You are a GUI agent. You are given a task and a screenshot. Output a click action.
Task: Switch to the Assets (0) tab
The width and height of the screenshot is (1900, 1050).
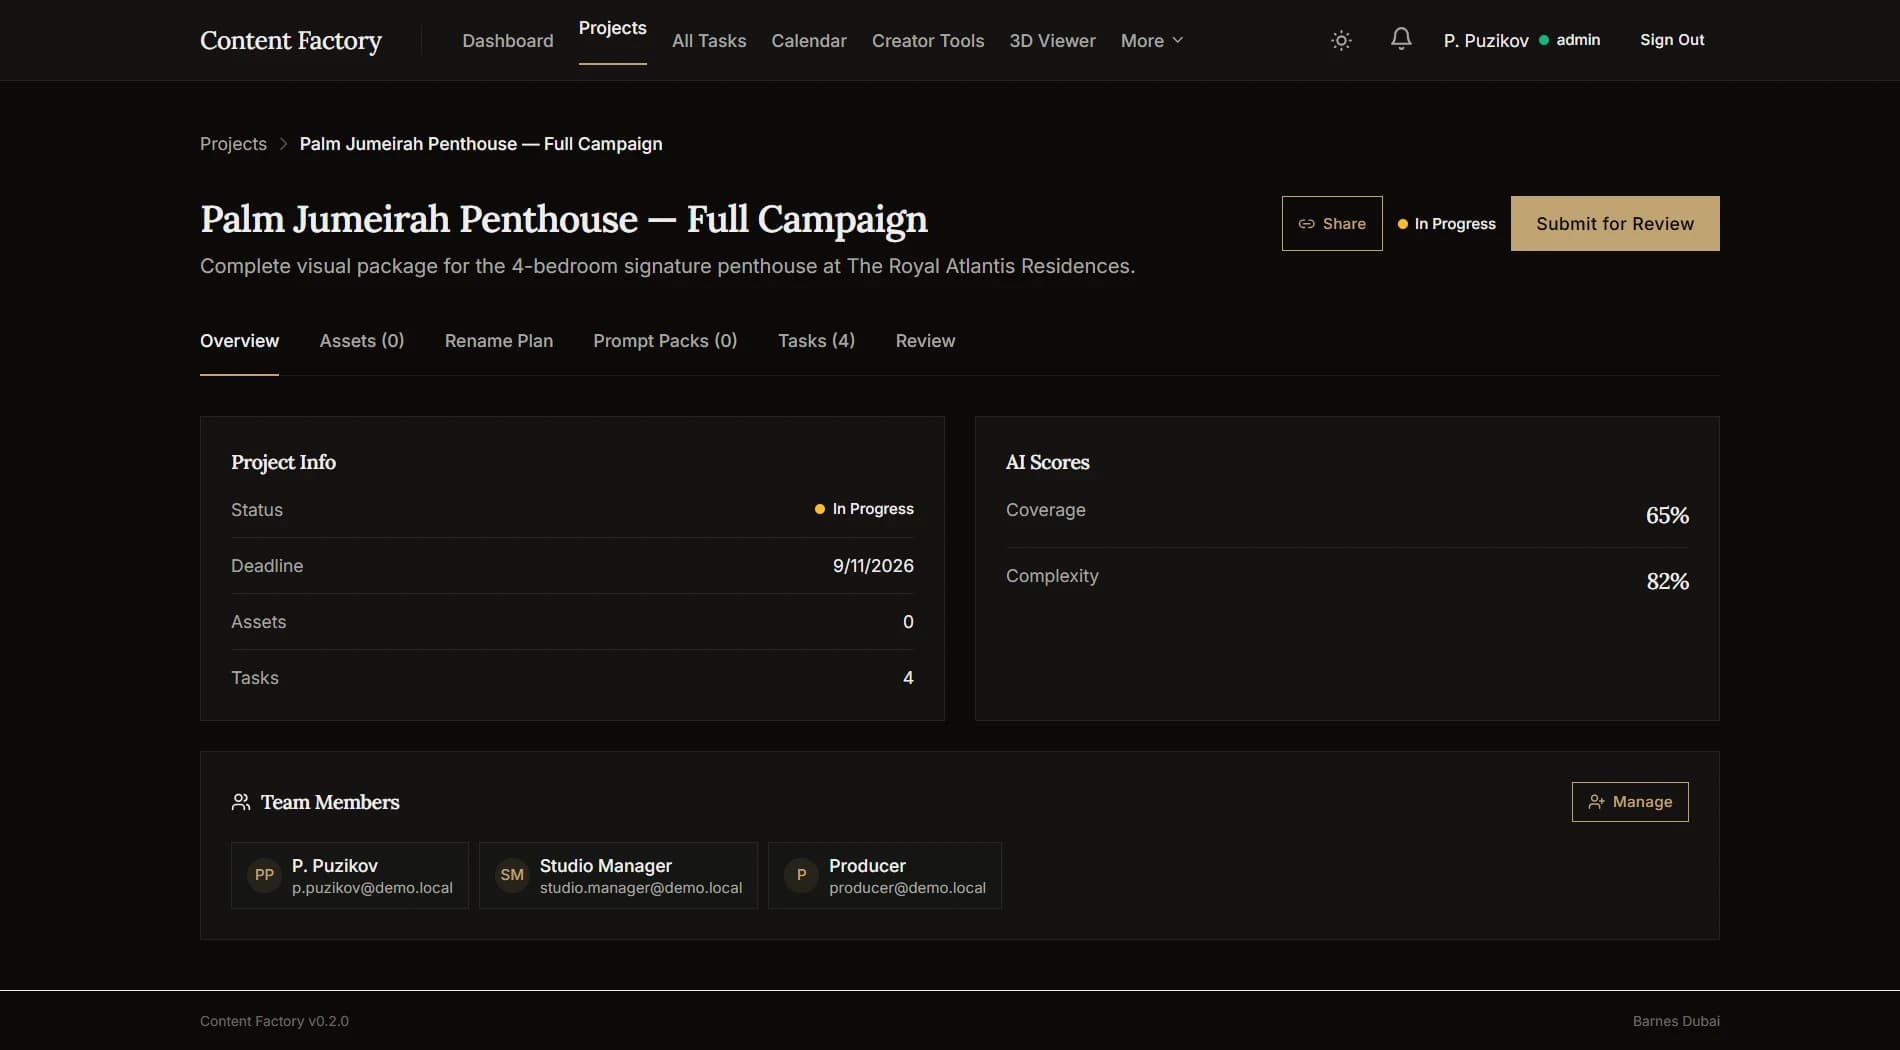coord(362,341)
